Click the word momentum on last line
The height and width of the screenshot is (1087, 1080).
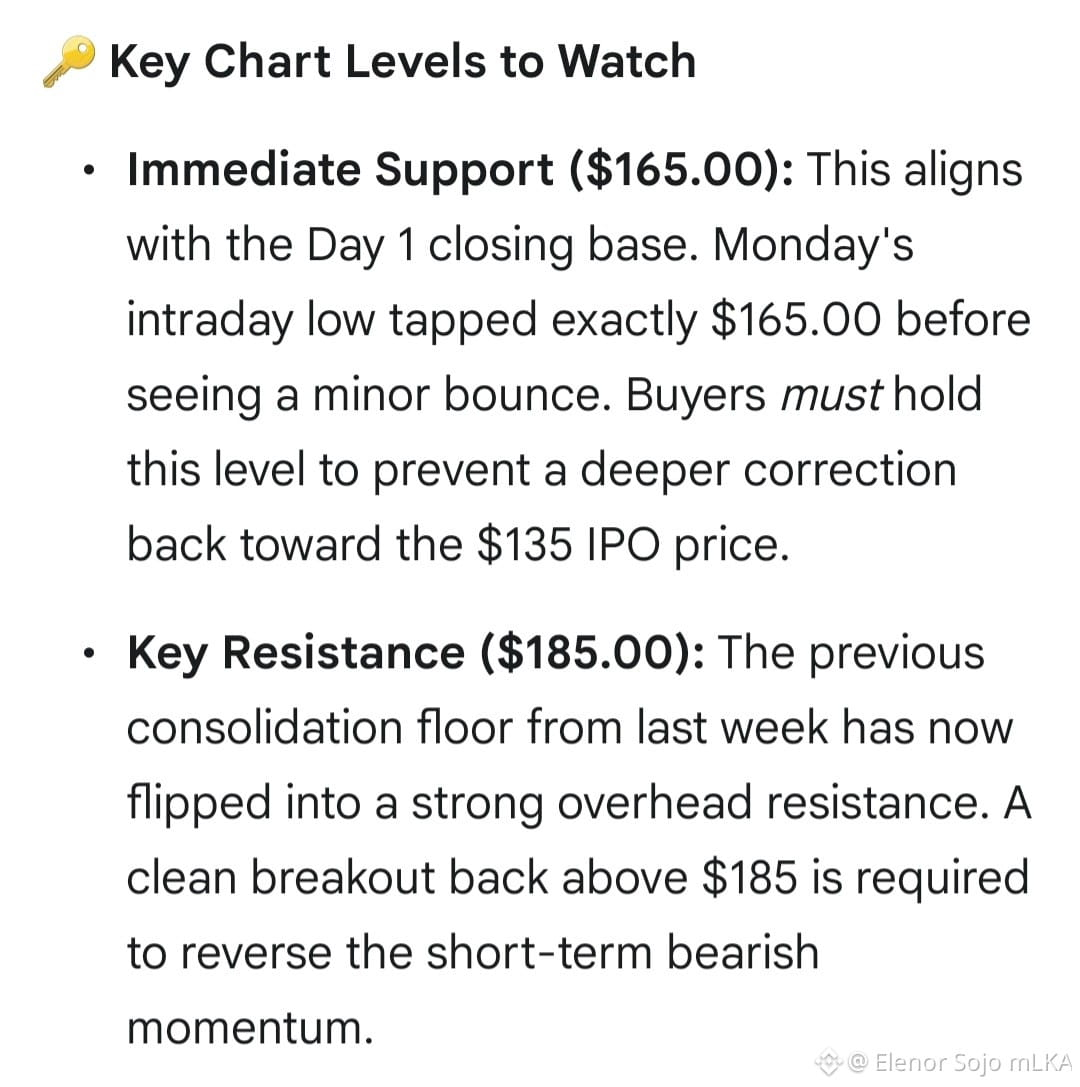250,1028
